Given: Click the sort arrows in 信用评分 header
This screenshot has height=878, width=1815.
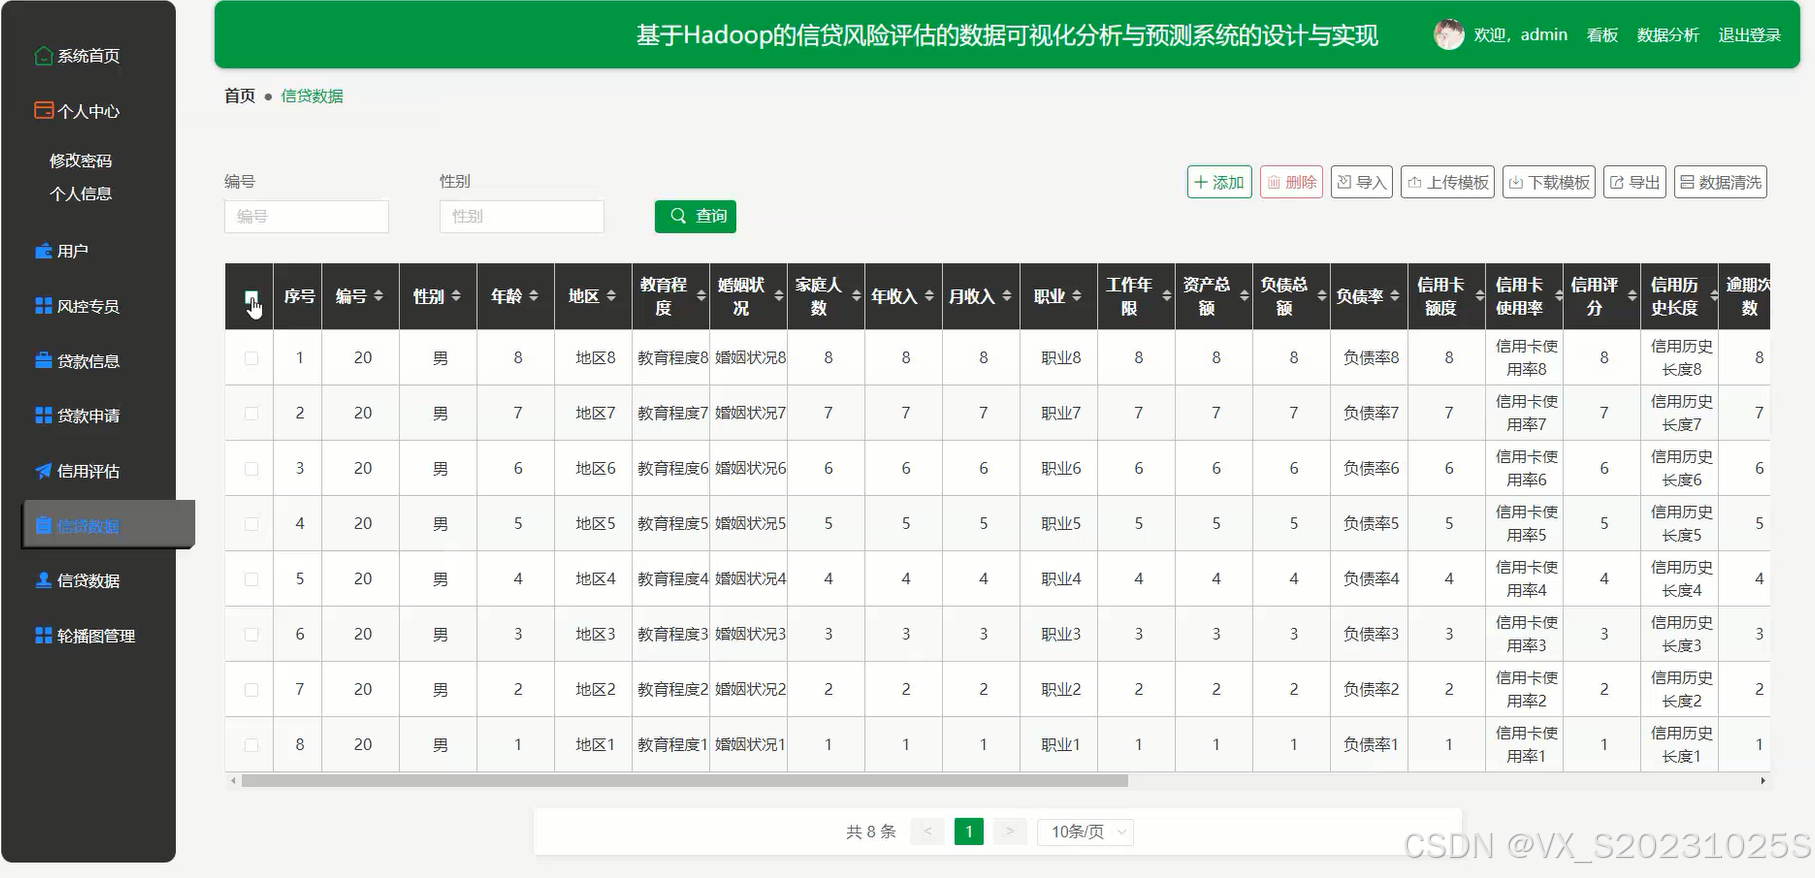Looking at the screenshot, I should [x=1632, y=296].
